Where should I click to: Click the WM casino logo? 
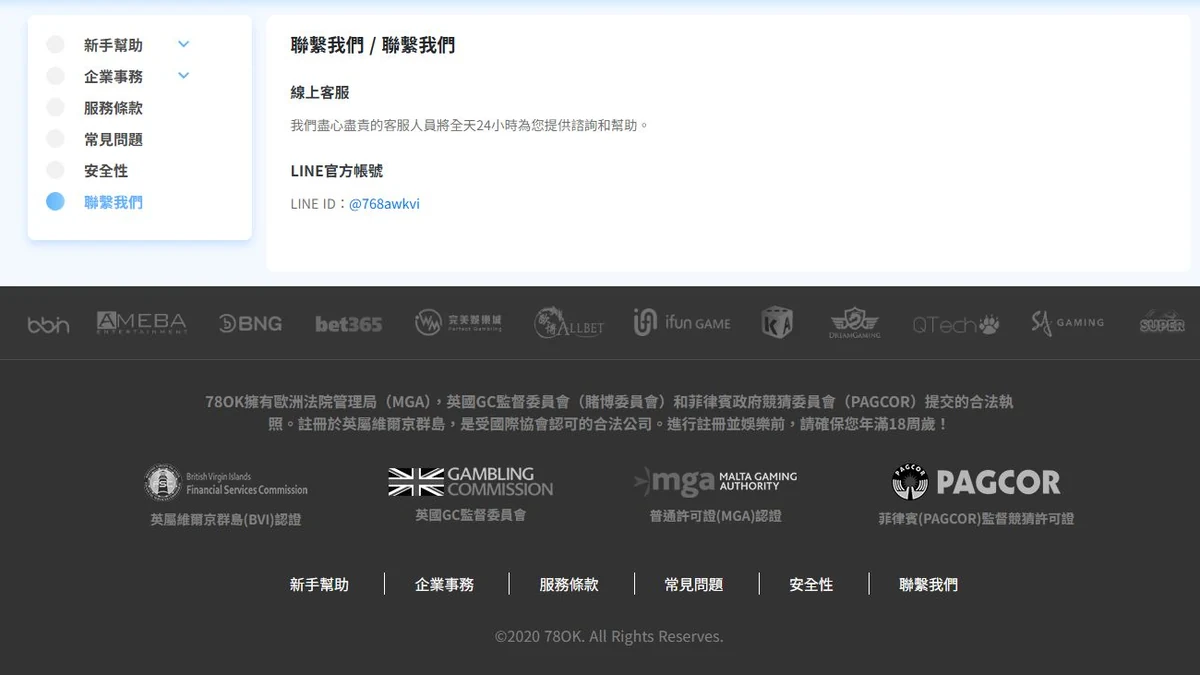[458, 323]
